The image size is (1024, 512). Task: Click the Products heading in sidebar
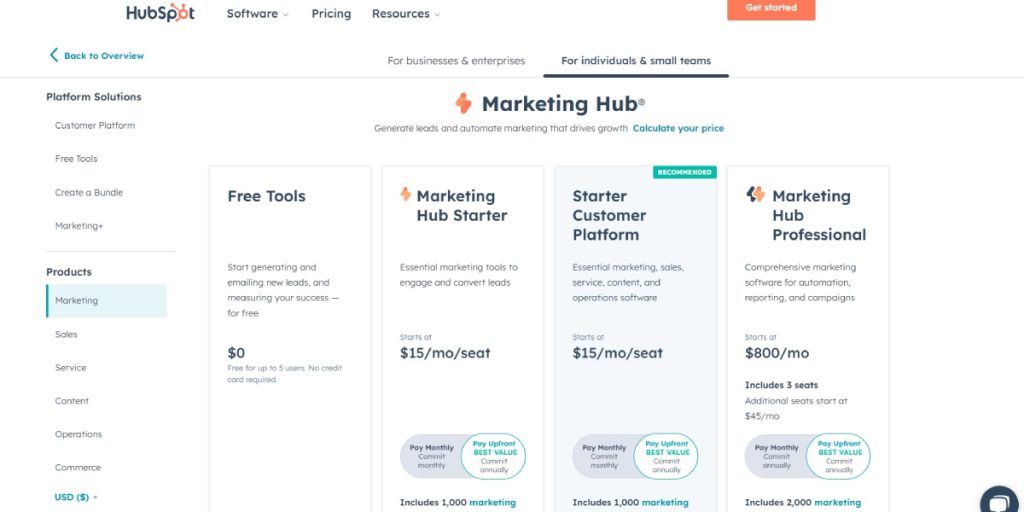[69, 272]
